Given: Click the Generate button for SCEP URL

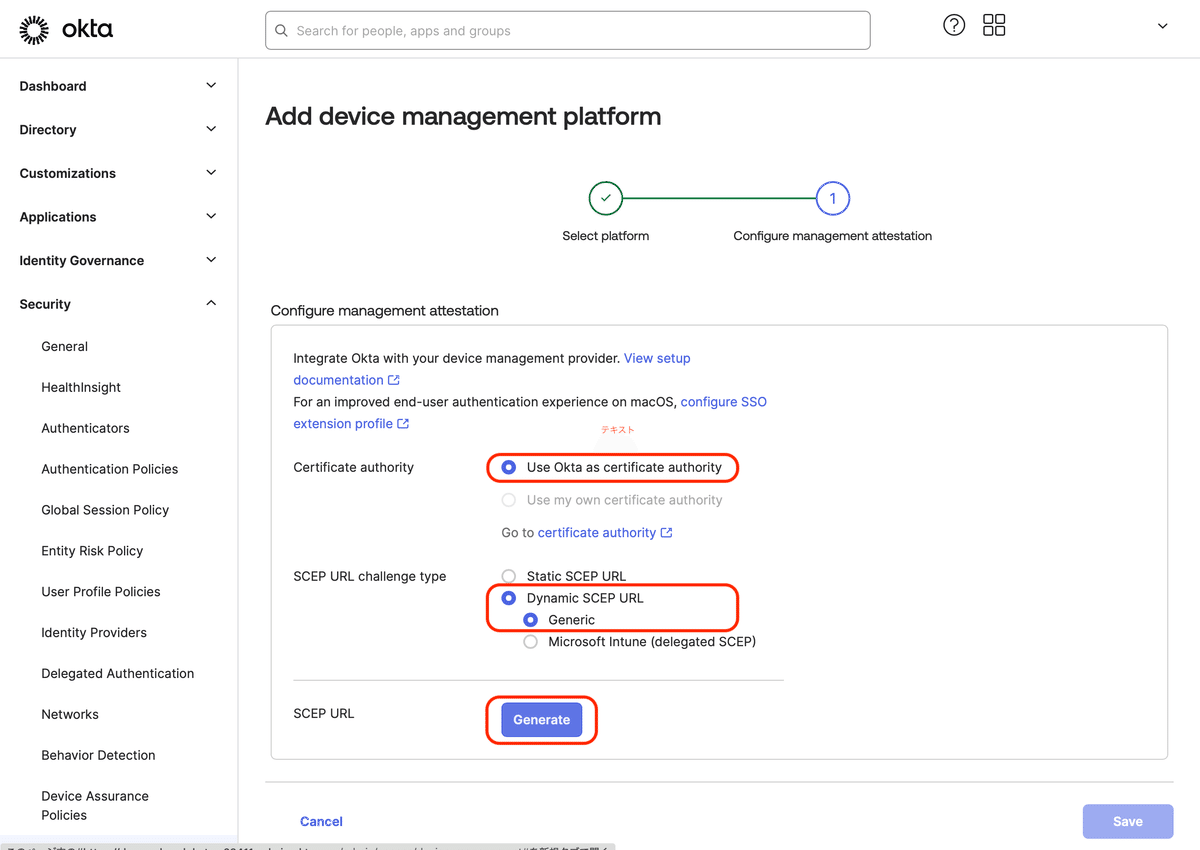Looking at the screenshot, I should pyautogui.click(x=541, y=719).
